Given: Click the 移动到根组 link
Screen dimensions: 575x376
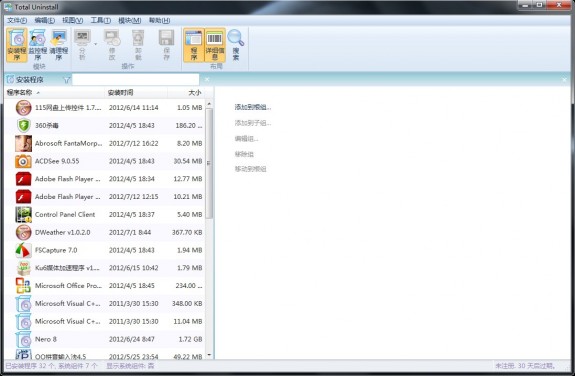Looking at the screenshot, I should (x=250, y=169).
